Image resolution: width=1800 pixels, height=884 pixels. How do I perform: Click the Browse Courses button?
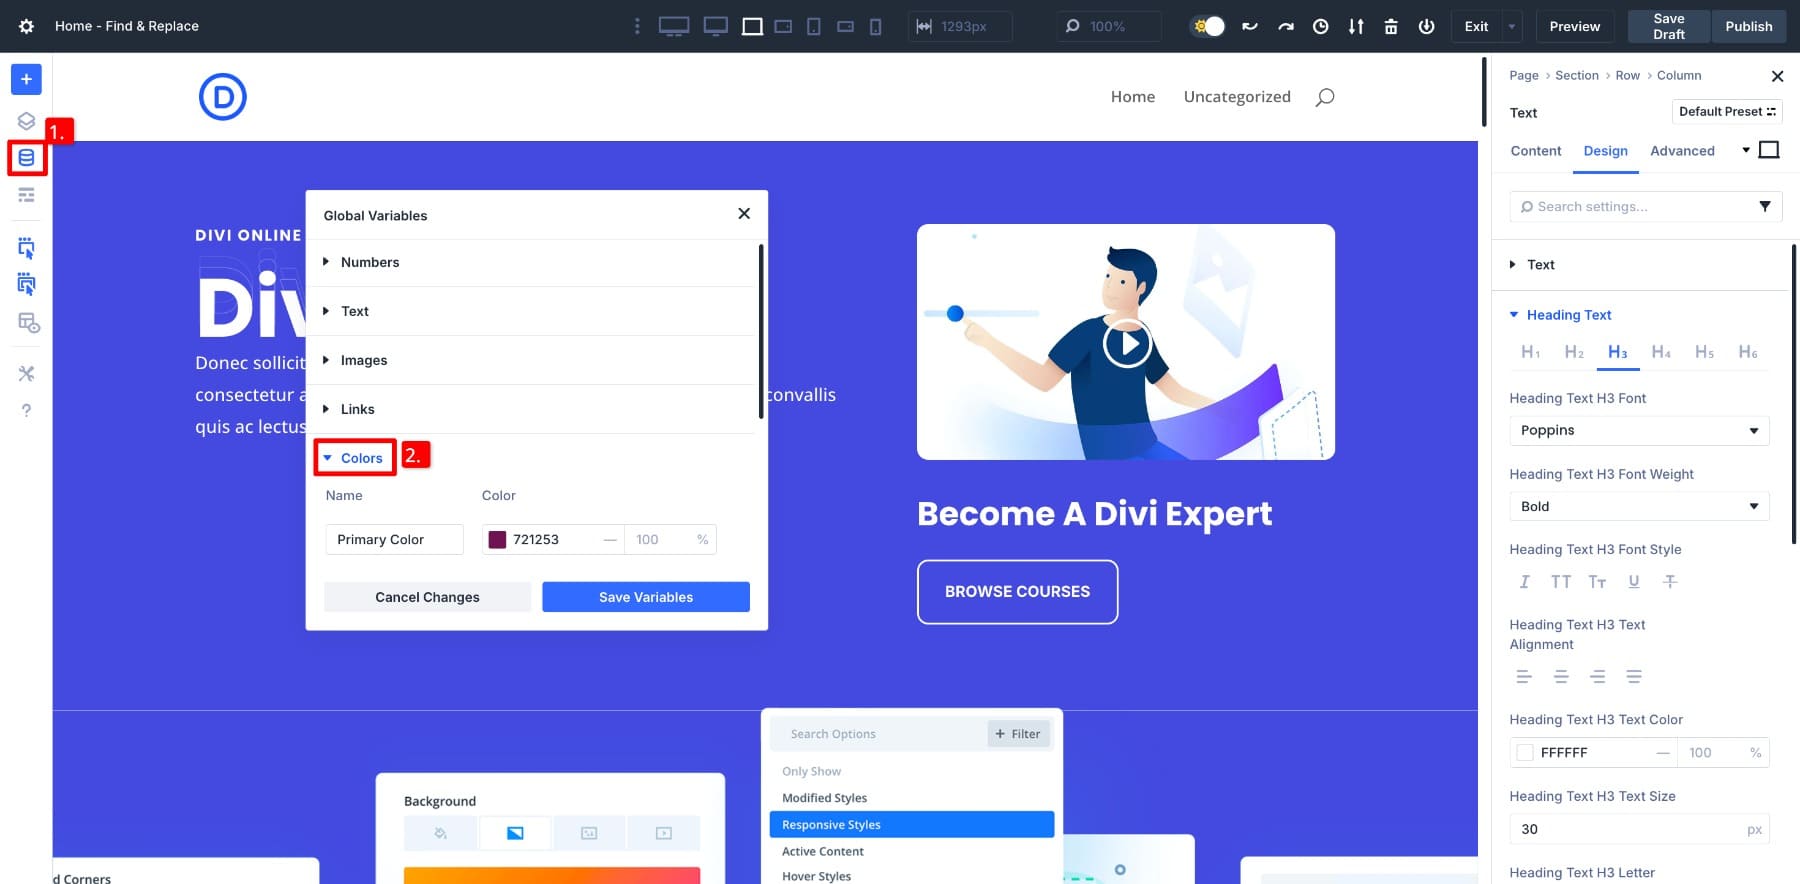[1018, 592]
